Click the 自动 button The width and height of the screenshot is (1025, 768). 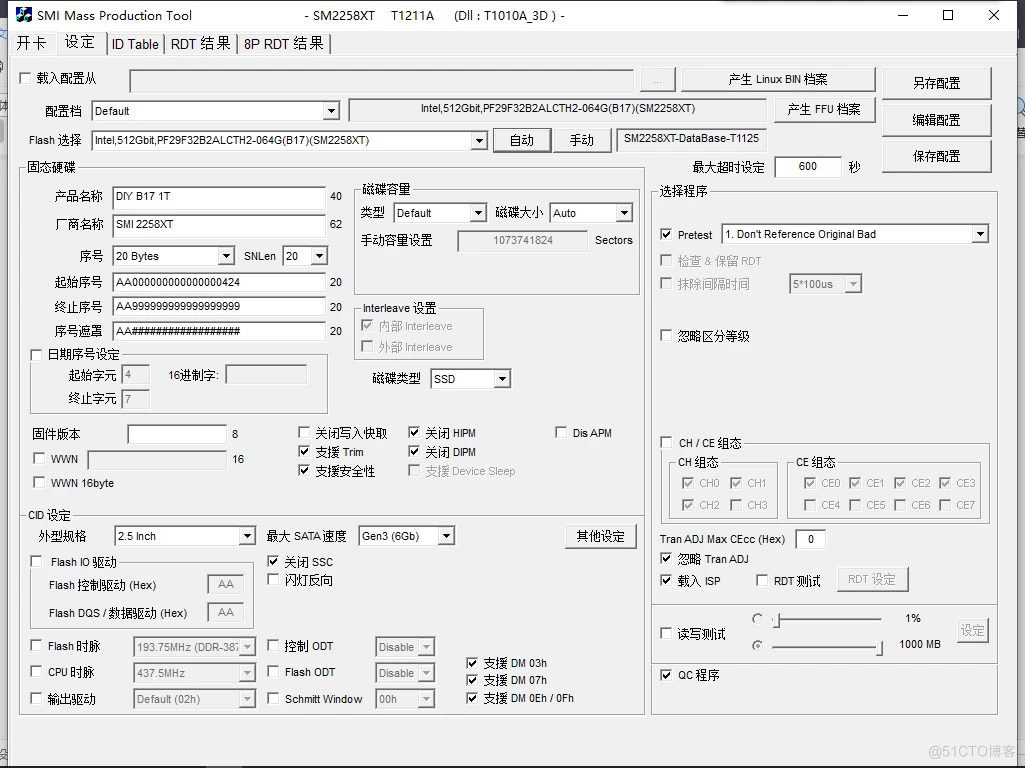click(522, 140)
